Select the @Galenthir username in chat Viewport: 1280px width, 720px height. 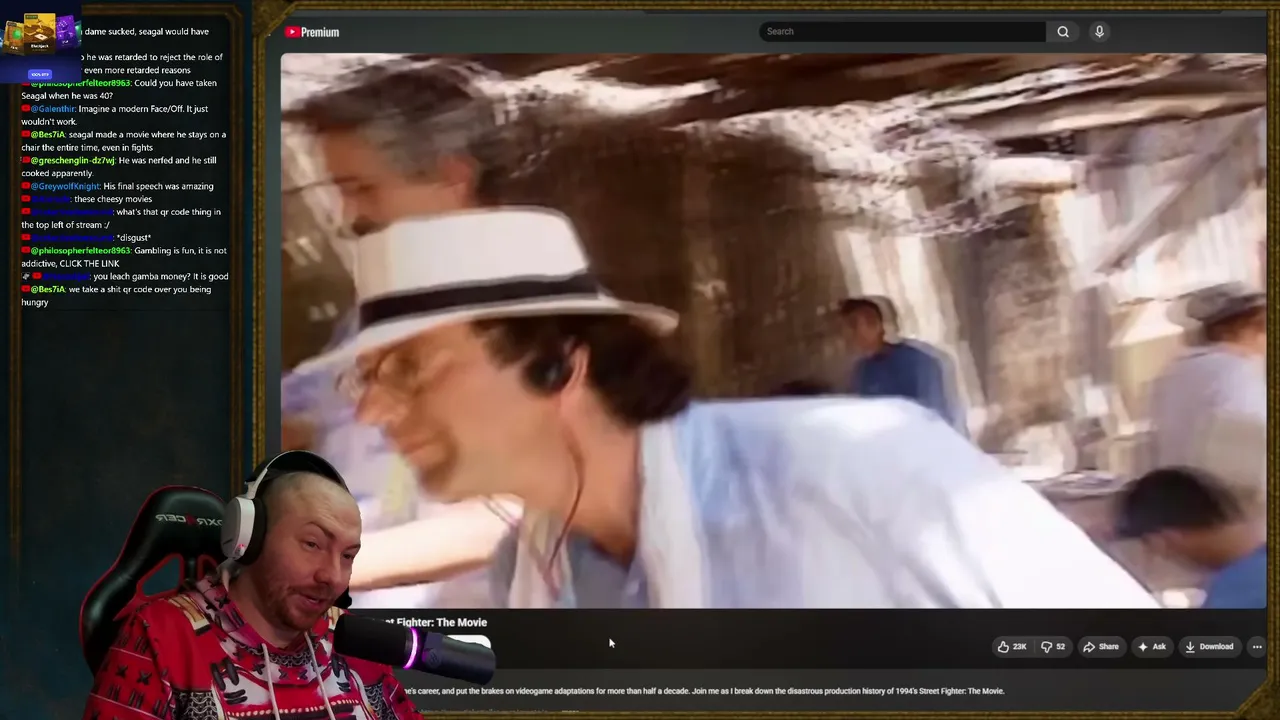[51, 109]
